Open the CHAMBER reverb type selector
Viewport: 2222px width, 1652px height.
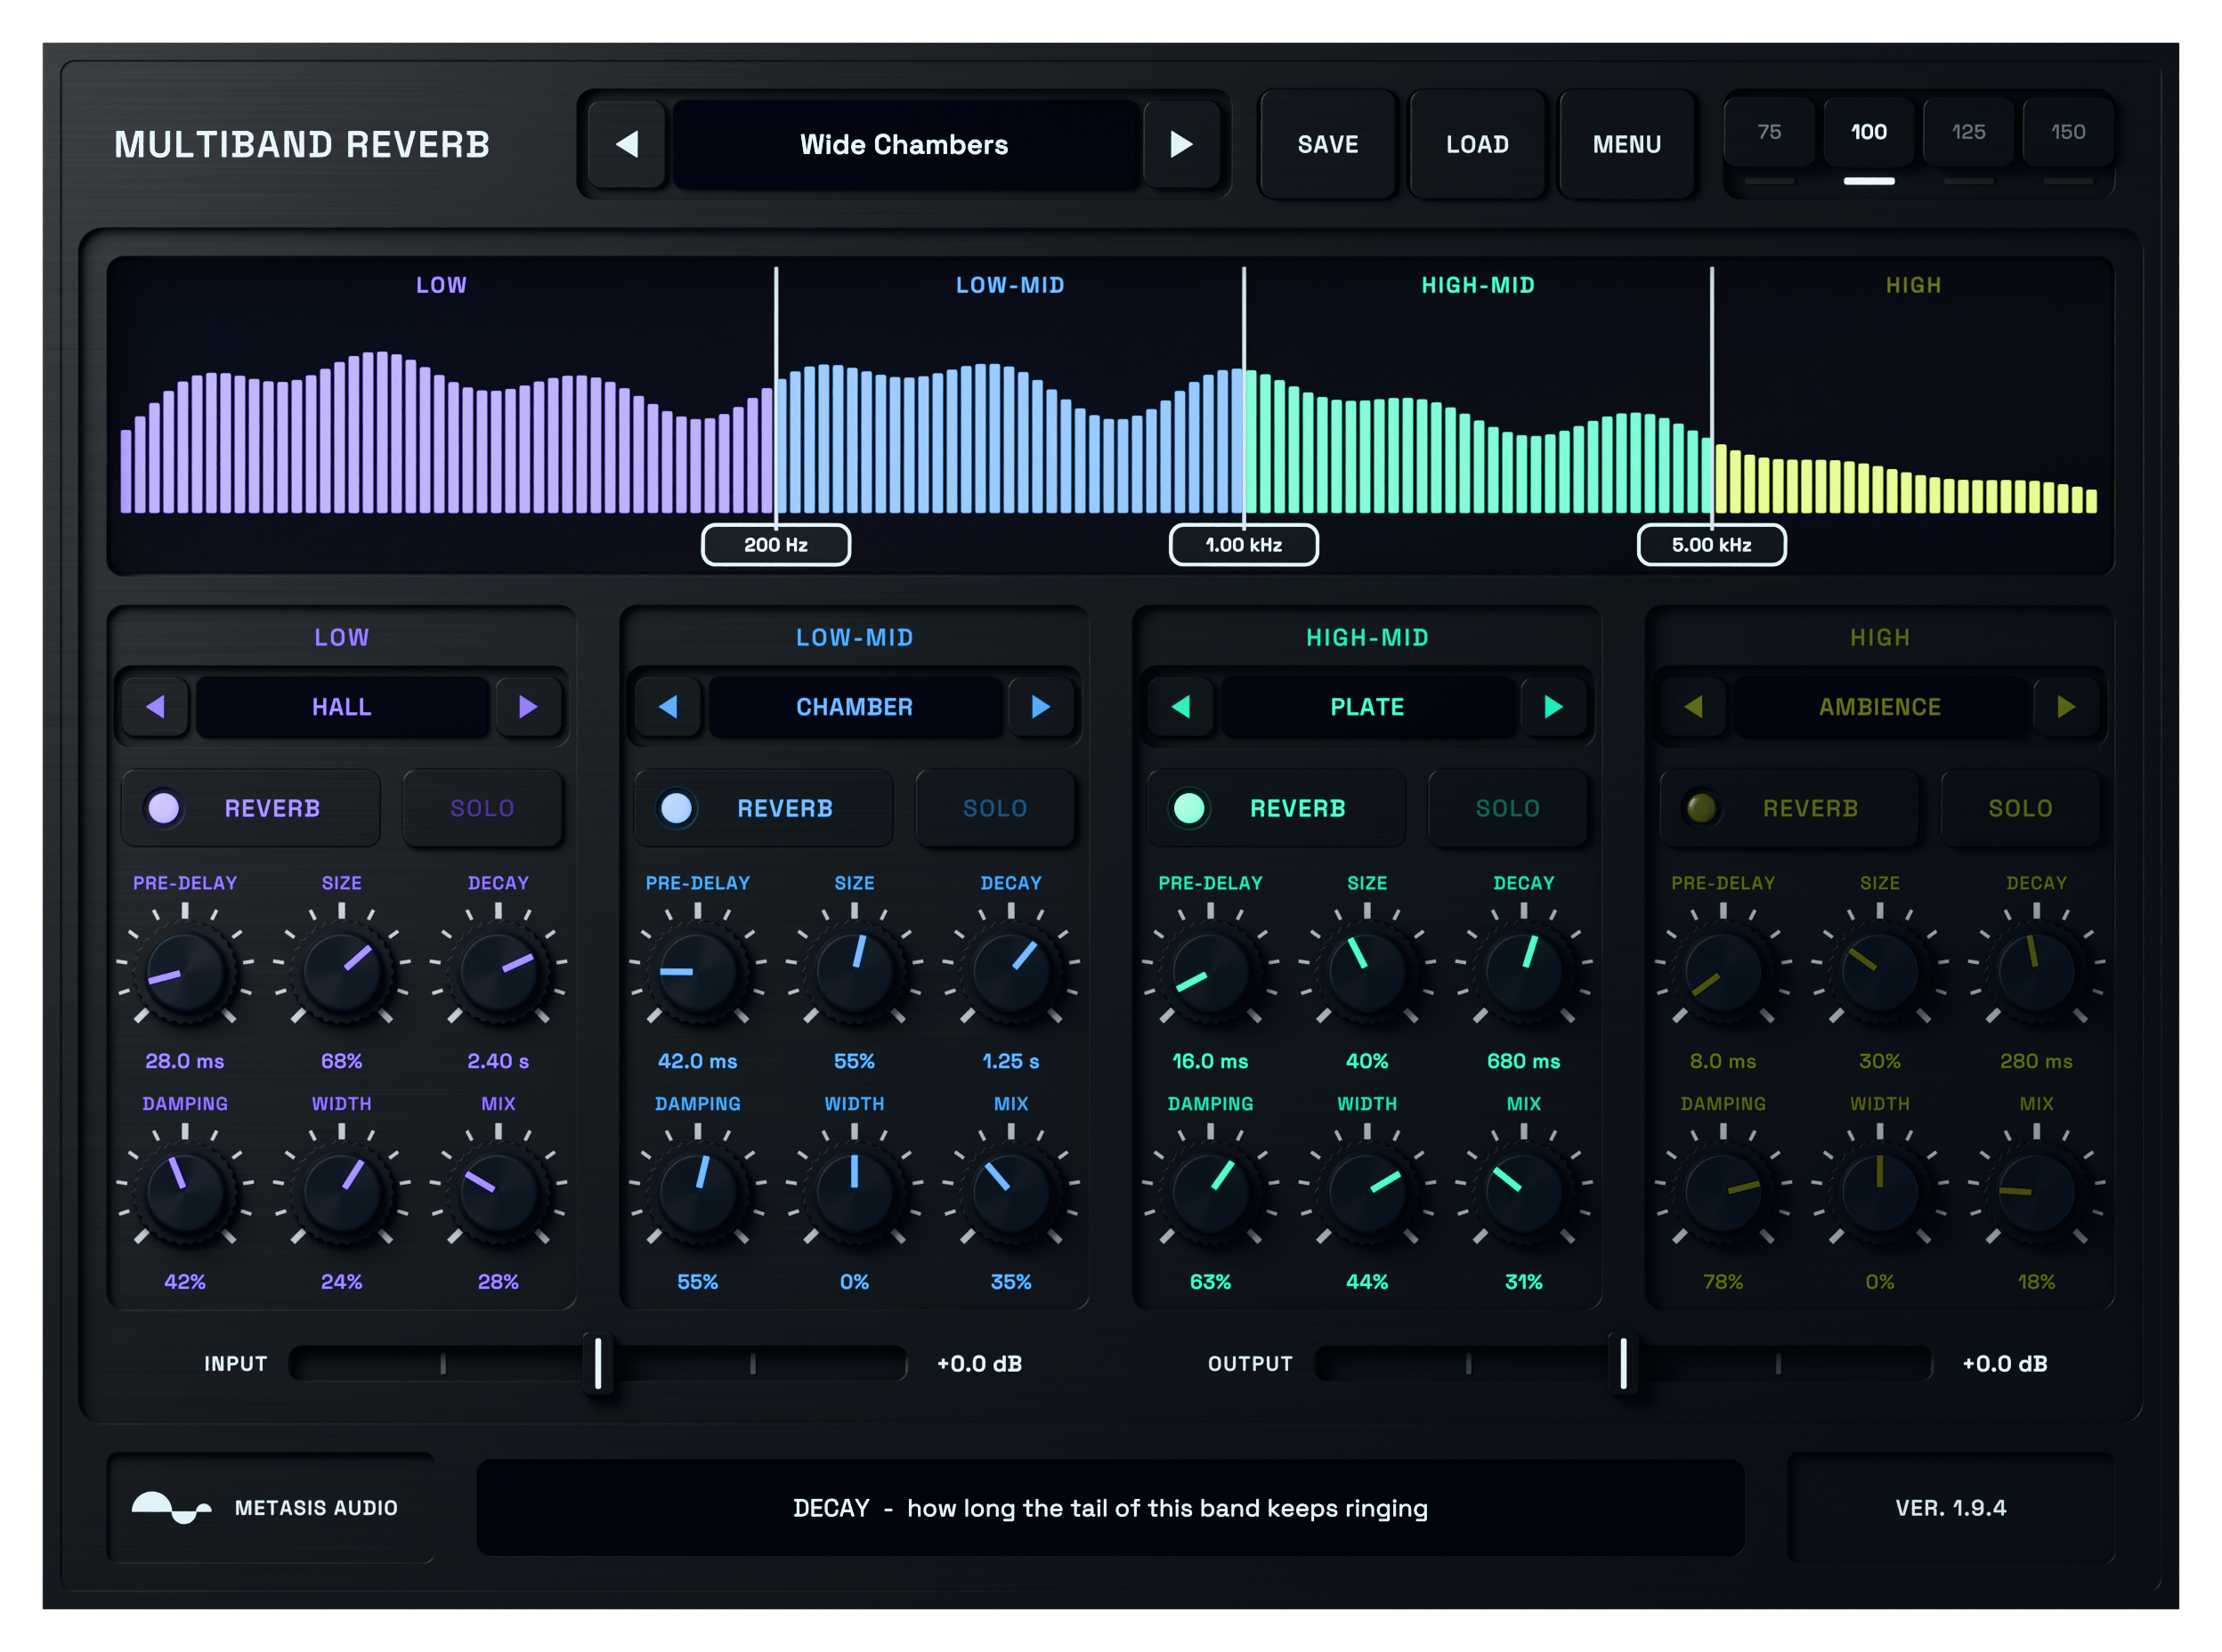tap(854, 707)
